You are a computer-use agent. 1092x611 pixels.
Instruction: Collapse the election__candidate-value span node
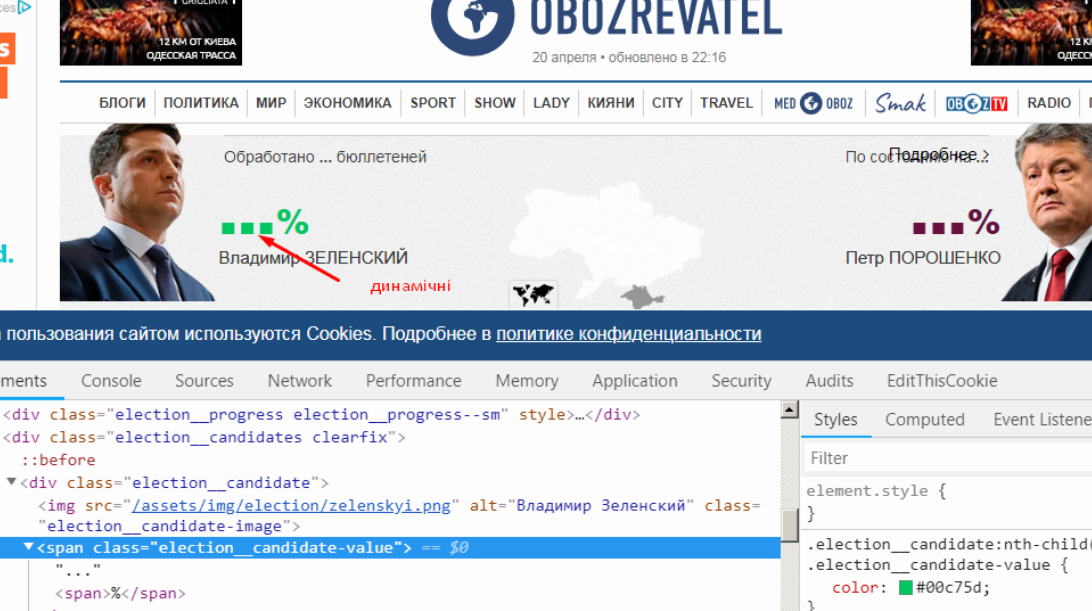pyautogui.click(x=29, y=547)
